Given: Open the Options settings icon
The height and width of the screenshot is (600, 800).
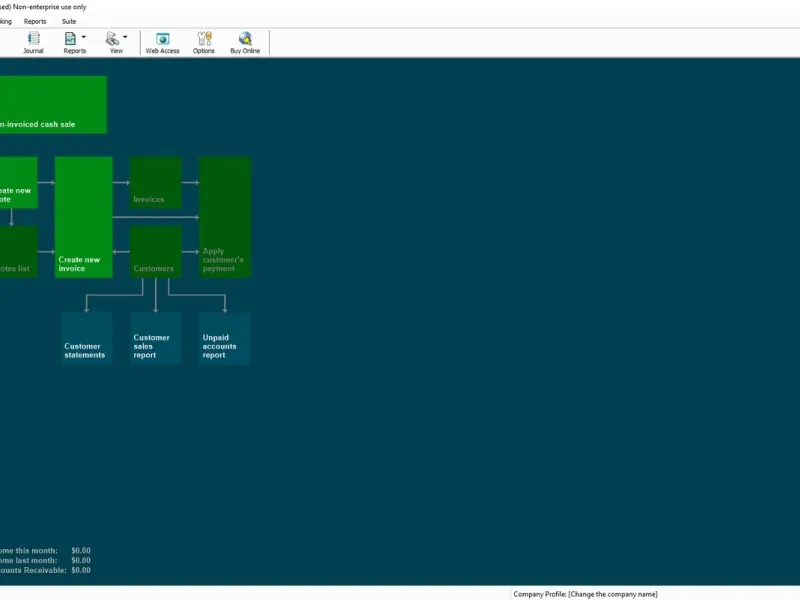Looking at the screenshot, I should (204, 42).
